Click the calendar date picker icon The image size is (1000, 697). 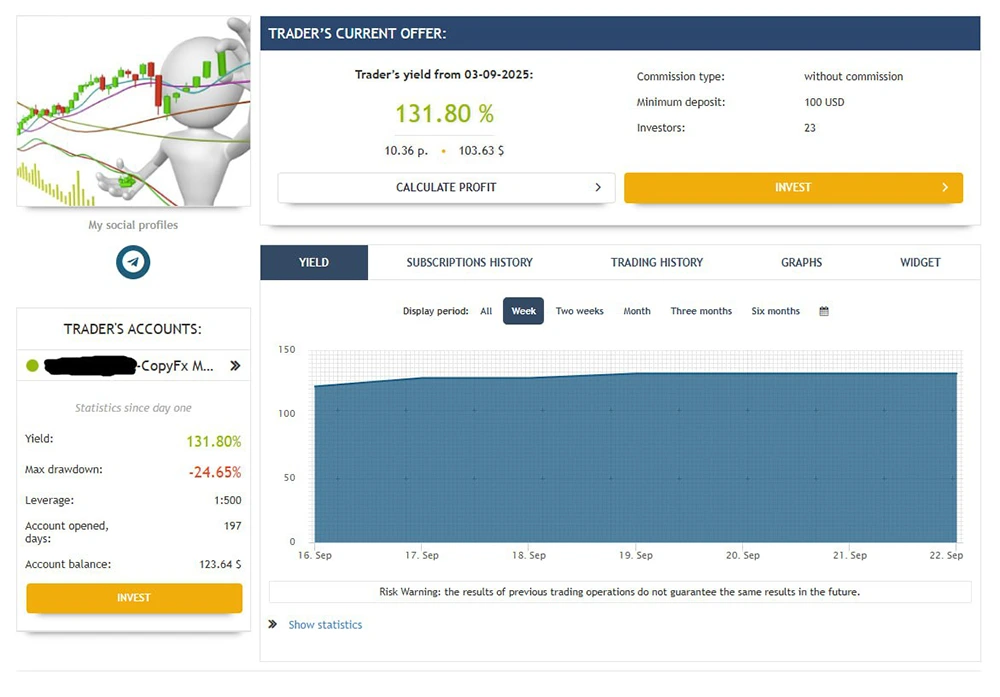(823, 311)
